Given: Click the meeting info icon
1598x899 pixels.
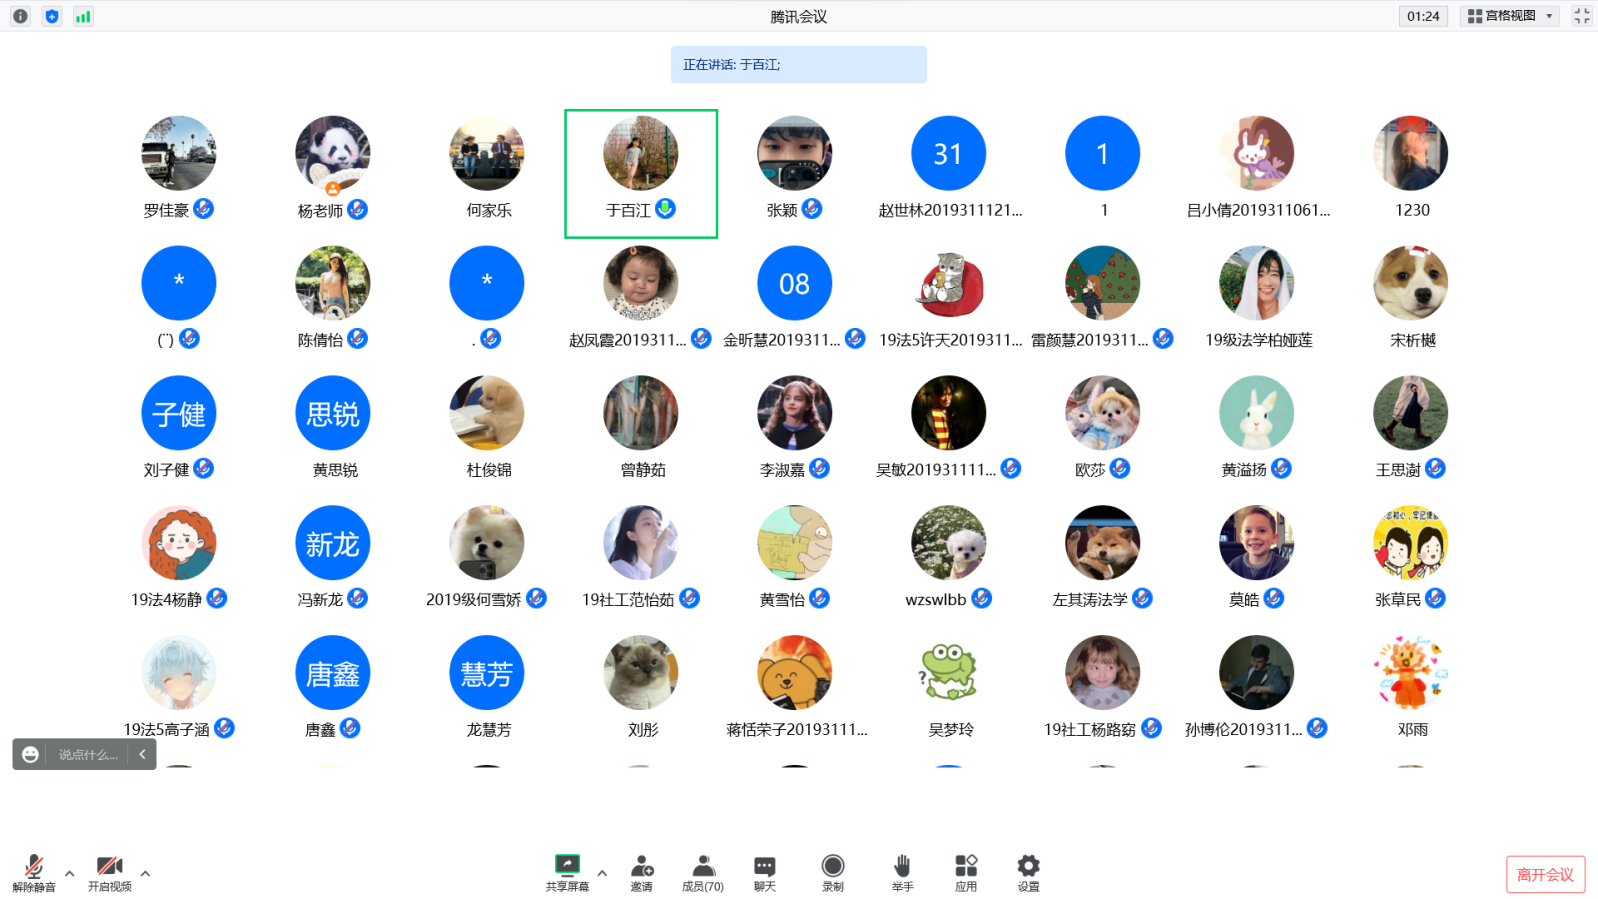Looking at the screenshot, I should pyautogui.click(x=20, y=16).
